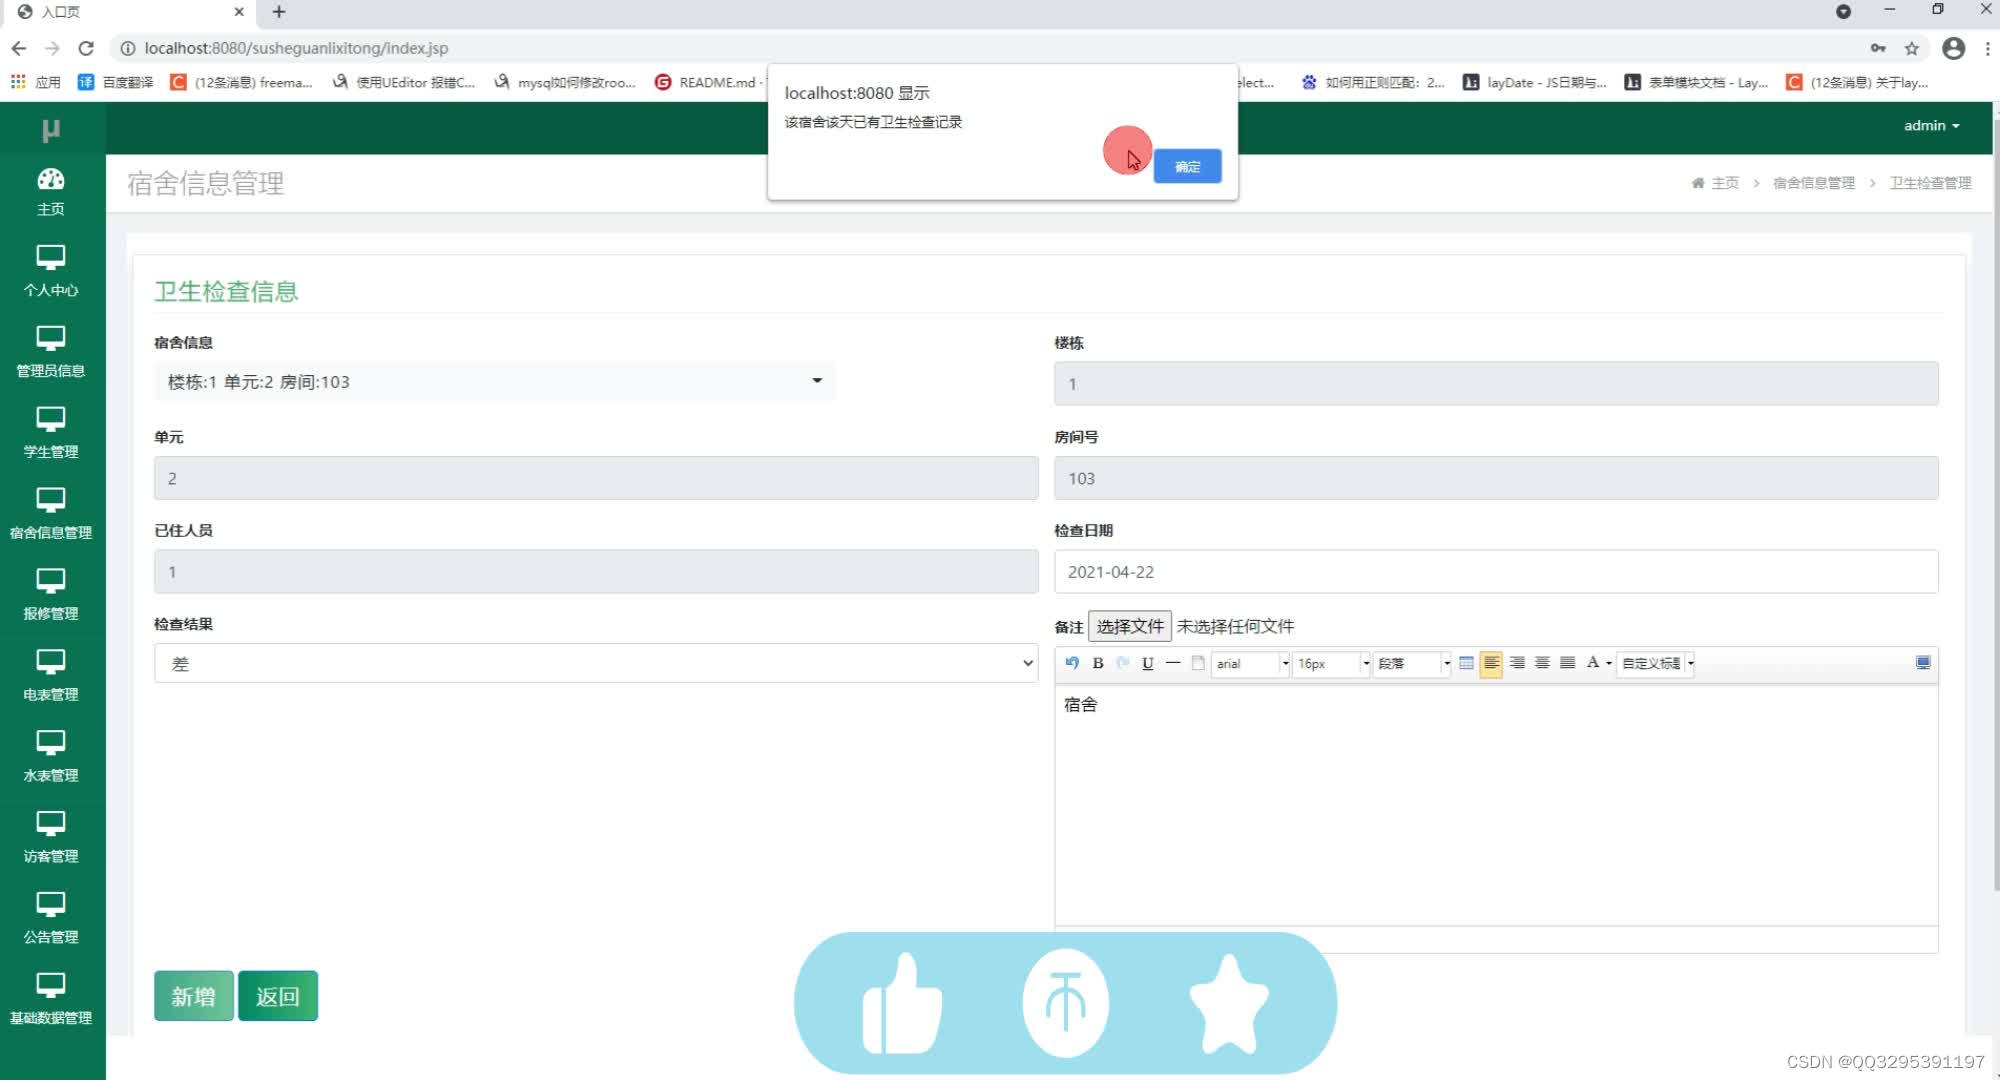Open 管理员信息 in the sidebar

coord(51,352)
